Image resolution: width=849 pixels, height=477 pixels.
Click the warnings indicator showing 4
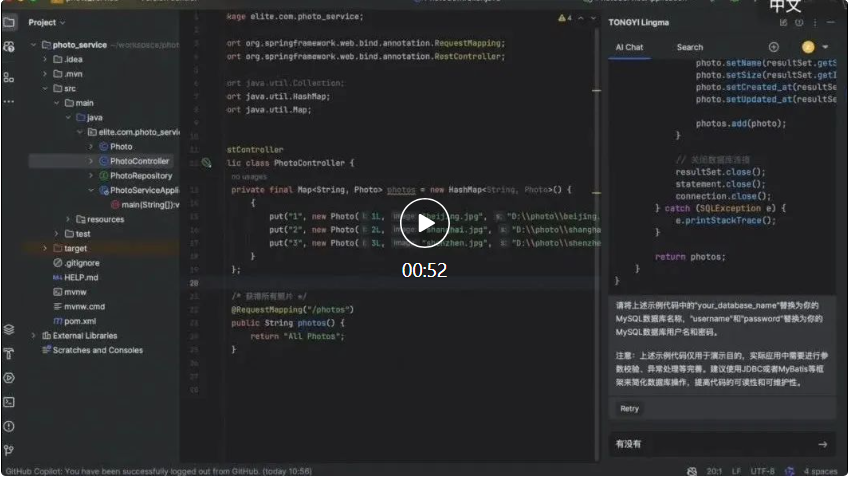coord(565,18)
